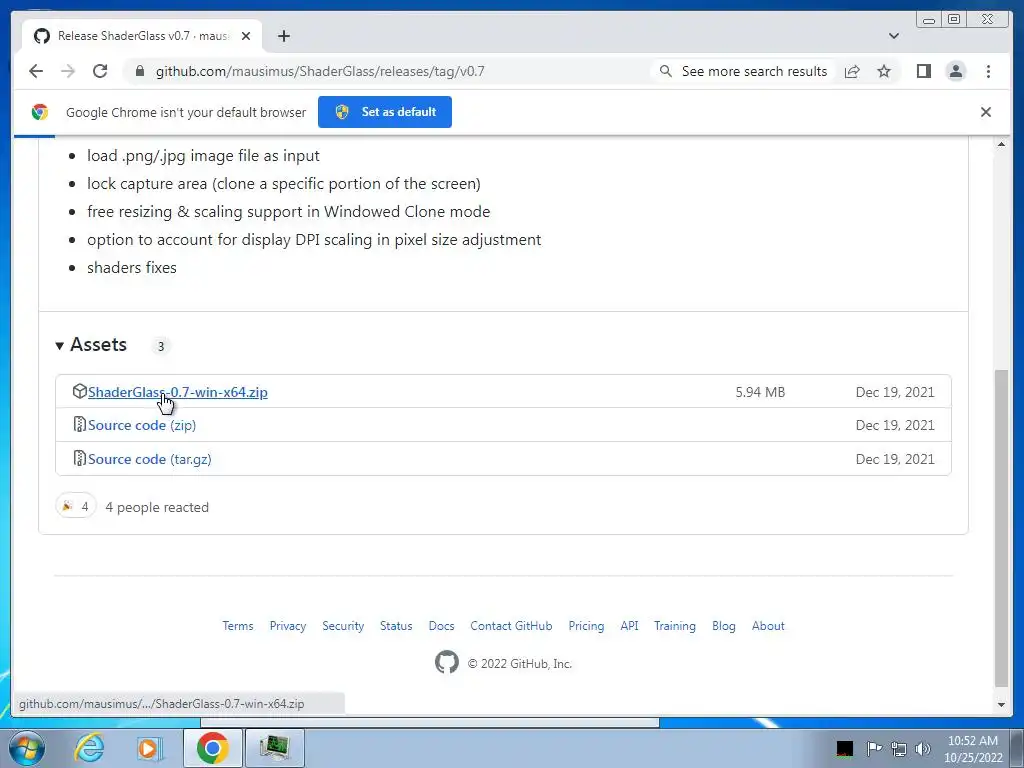Open the Privacy footer link
This screenshot has height=768, width=1024.
[287, 626]
